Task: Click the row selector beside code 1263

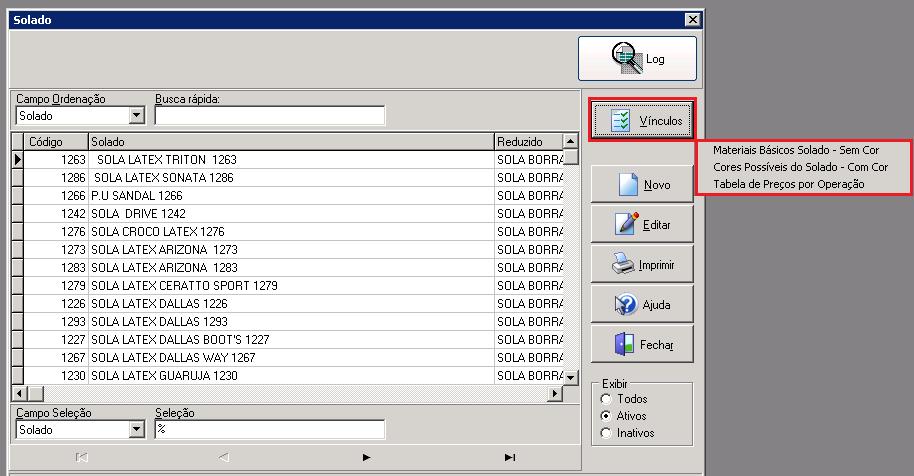Action: (17, 160)
